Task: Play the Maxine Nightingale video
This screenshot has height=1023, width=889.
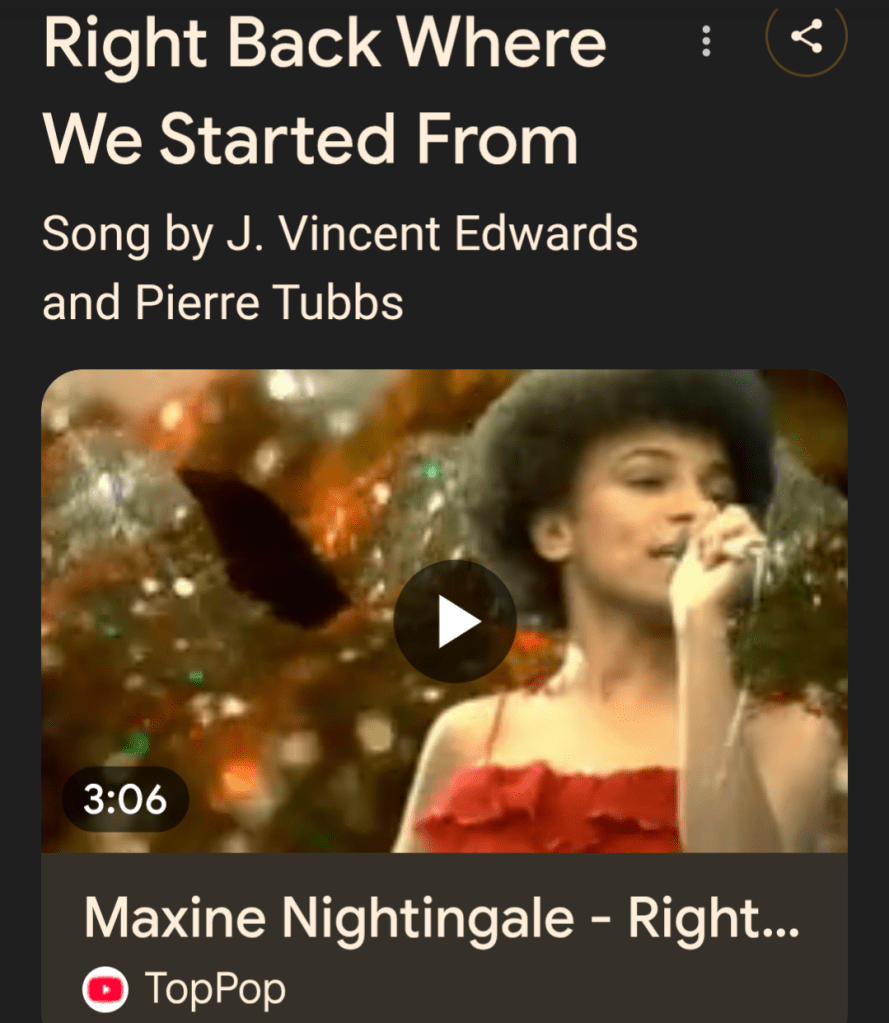Action: tap(455, 621)
